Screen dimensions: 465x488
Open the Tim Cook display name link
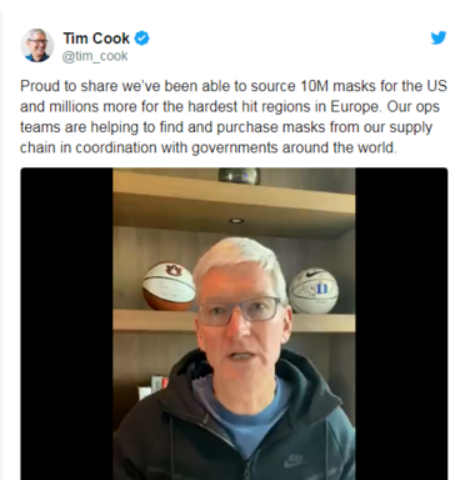(x=96, y=38)
